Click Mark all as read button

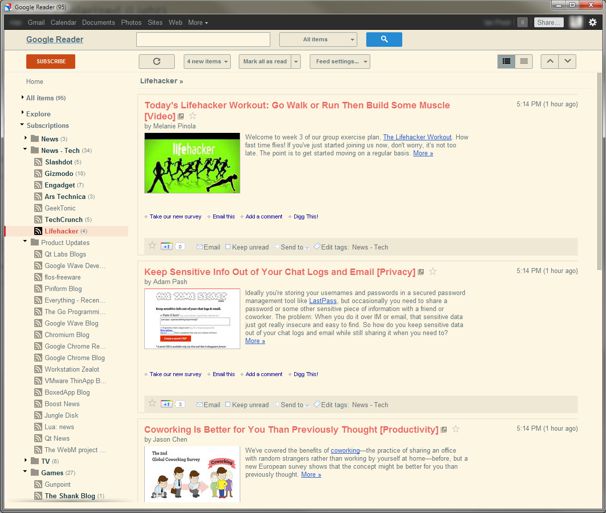point(265,61)
